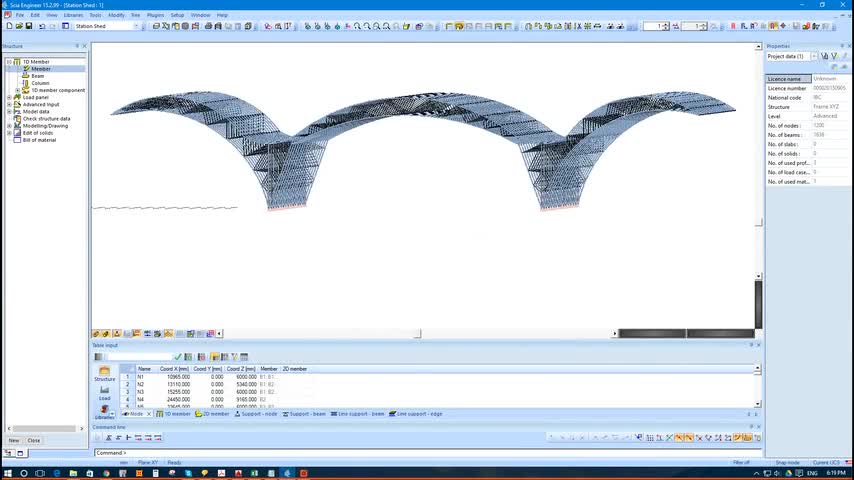Select Column in the structure tree
Image resolution: width=854 pixels, height=480 pixels.
click(x=40, y=83)
